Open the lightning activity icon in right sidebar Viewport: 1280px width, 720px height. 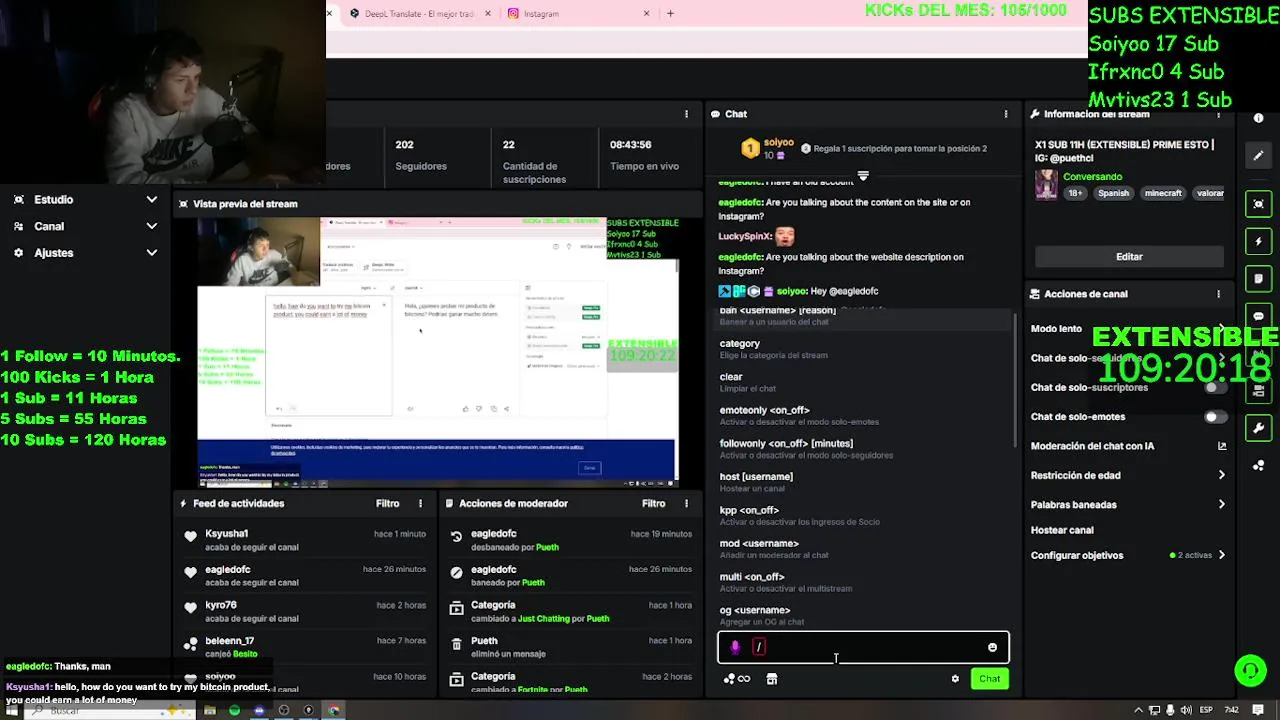[x=1258, y=241]
